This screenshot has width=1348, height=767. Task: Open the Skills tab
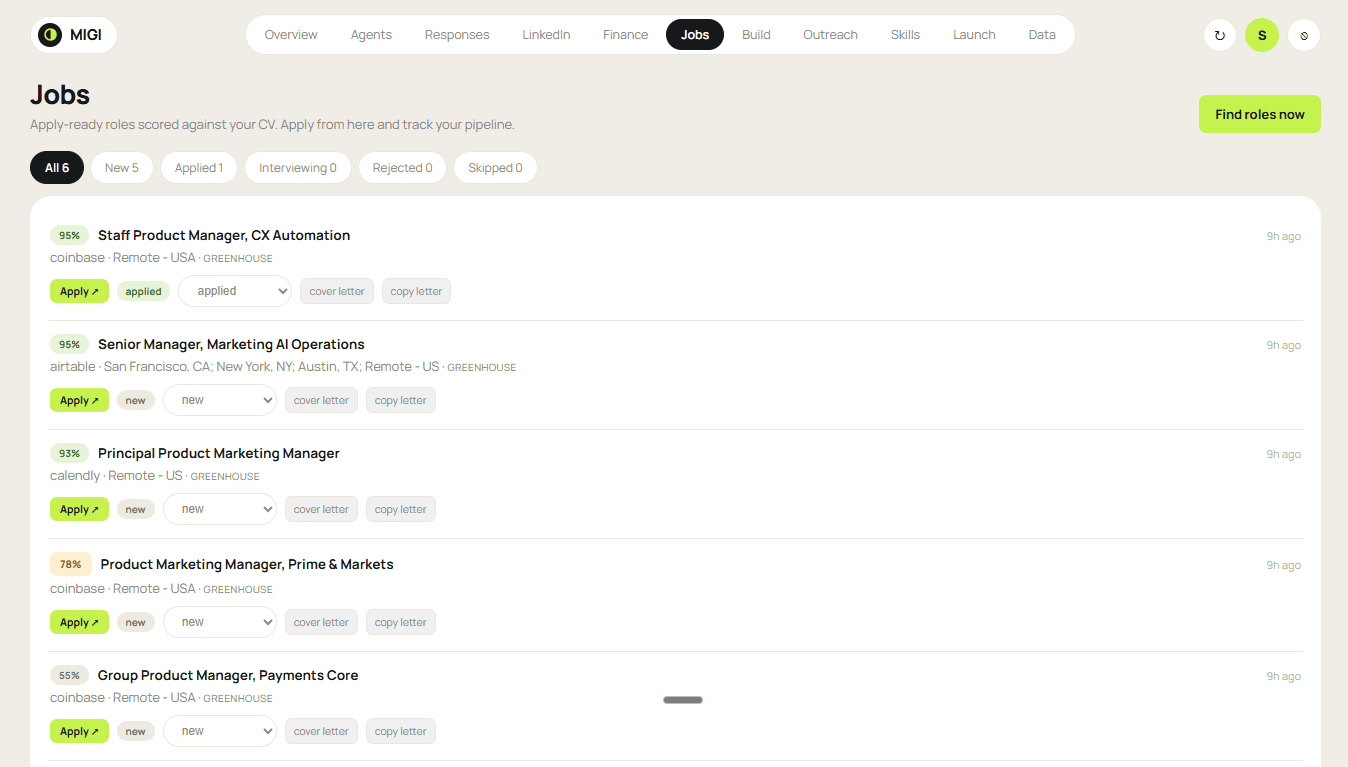coord(905,35)
